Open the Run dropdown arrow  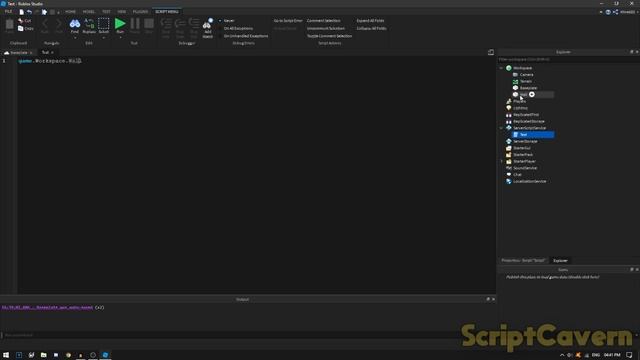tap(120, 38)
